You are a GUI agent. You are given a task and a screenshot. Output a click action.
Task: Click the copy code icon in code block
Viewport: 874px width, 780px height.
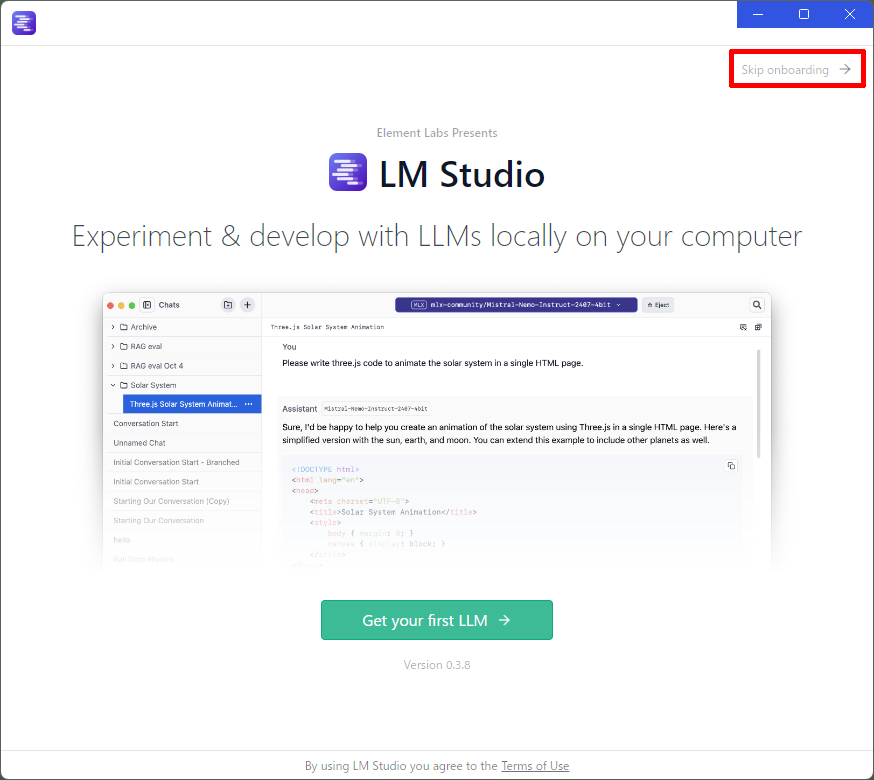[731, 466]
